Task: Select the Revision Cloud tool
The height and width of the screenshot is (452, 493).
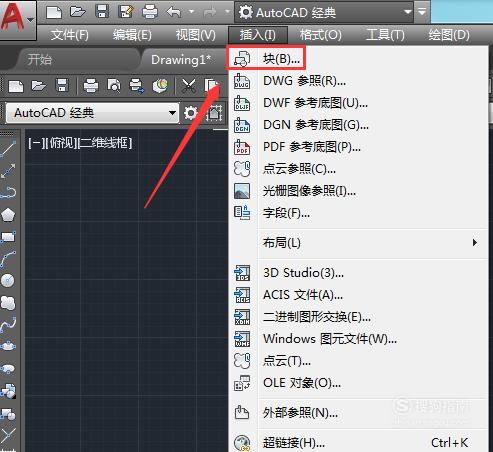Action: (8, 303)
